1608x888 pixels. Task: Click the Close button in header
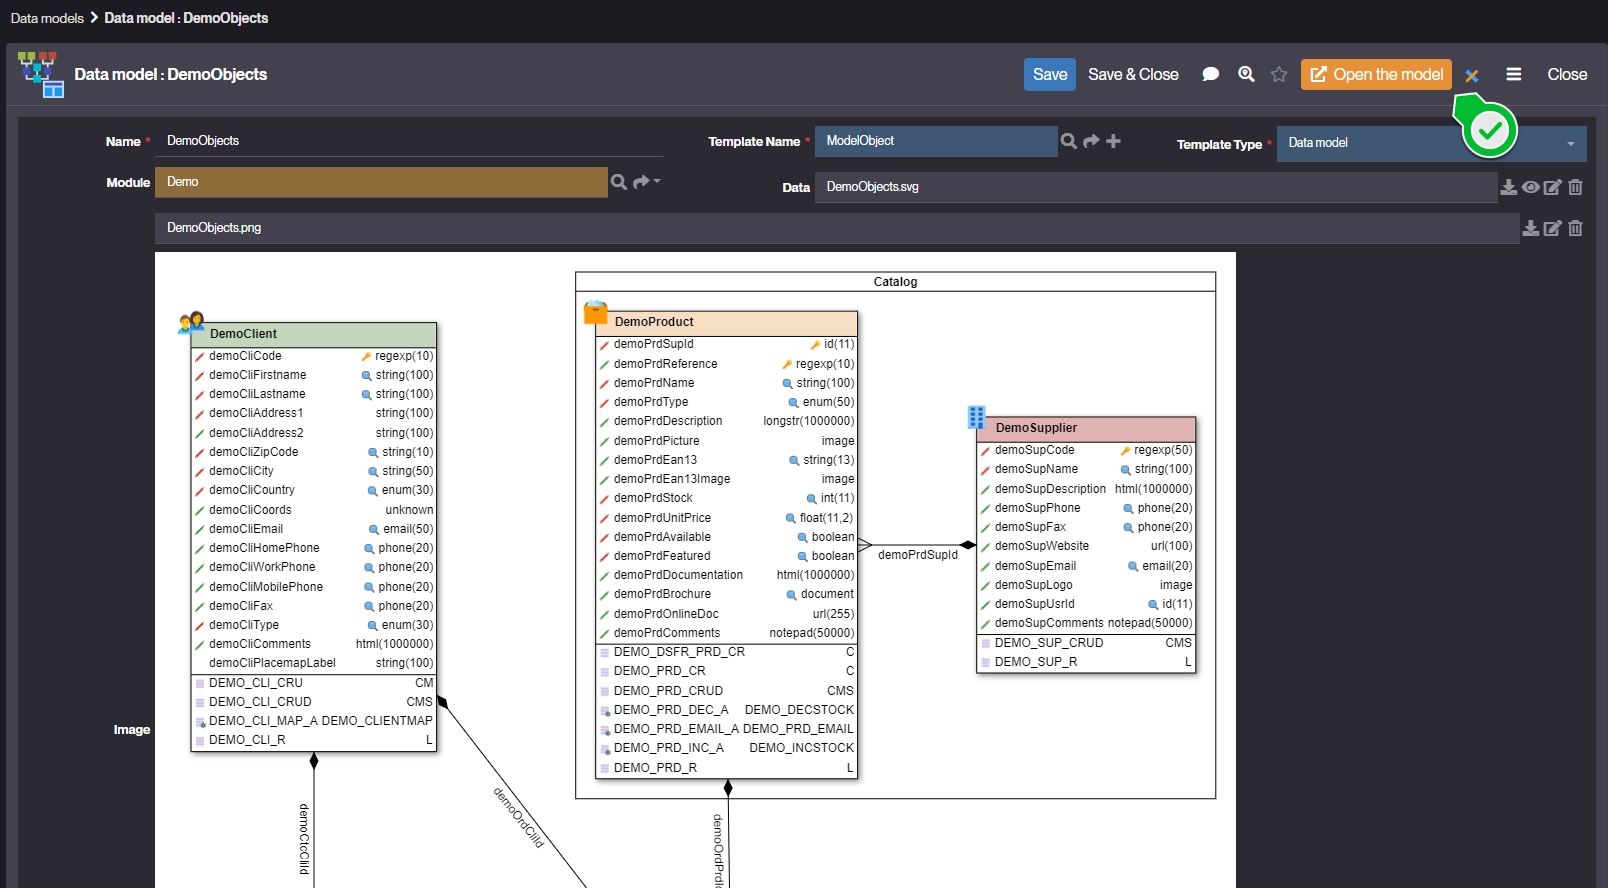click(x=1567, y=74)
